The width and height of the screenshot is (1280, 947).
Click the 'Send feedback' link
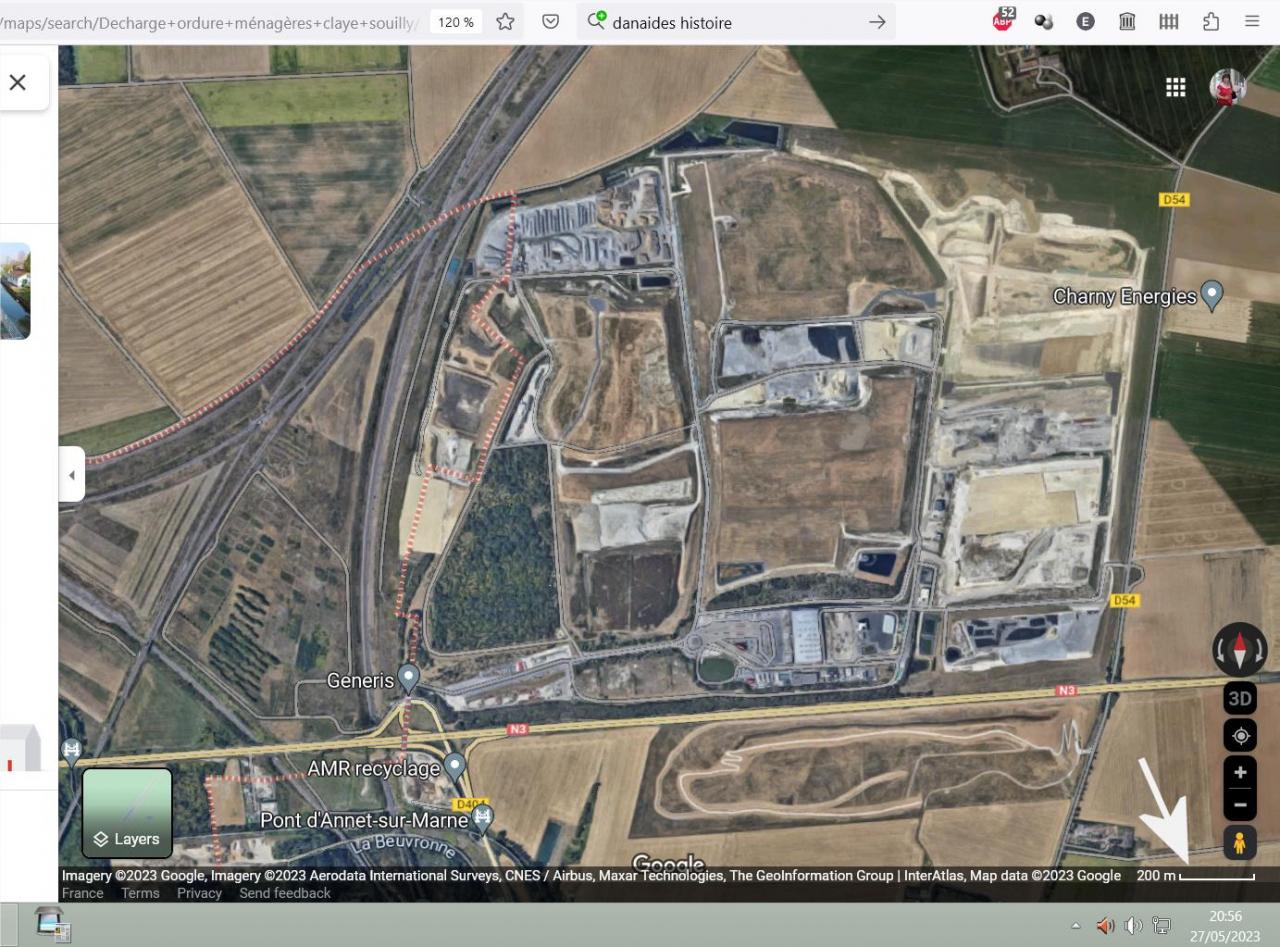(285, 893)
